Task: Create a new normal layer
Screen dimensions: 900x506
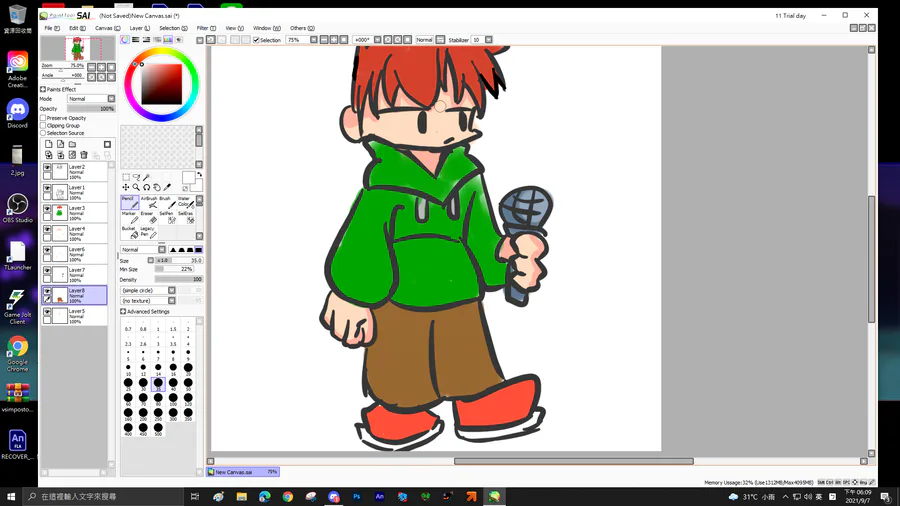Action: pos(49,144)
